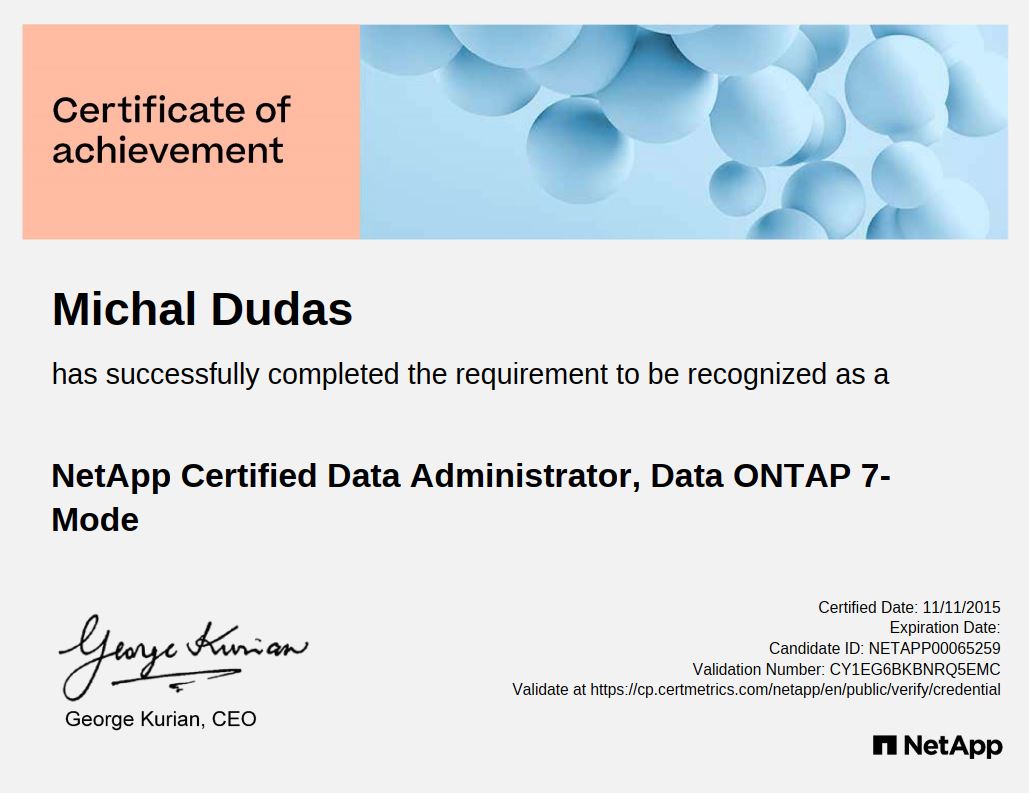Click the 'George Kurian, CEO' printed name
This screenshot has height=795, width=1029.
tap(160, 719)
